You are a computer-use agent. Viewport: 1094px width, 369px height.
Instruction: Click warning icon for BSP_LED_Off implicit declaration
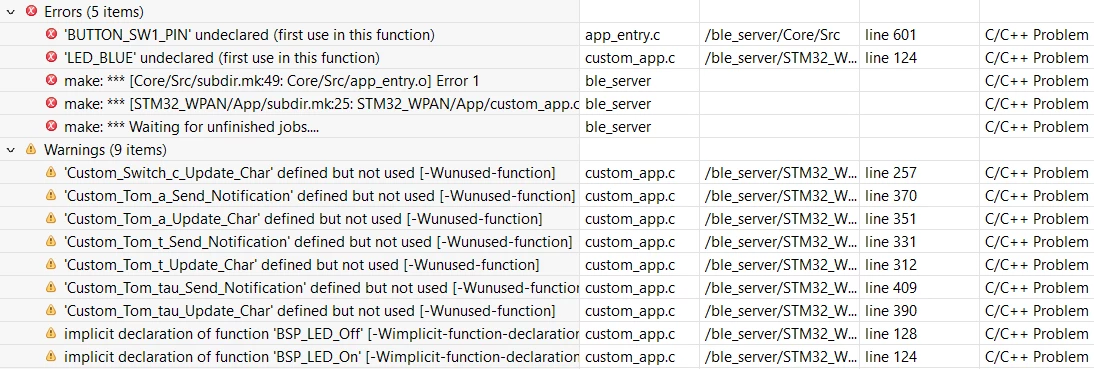point(50,333)
